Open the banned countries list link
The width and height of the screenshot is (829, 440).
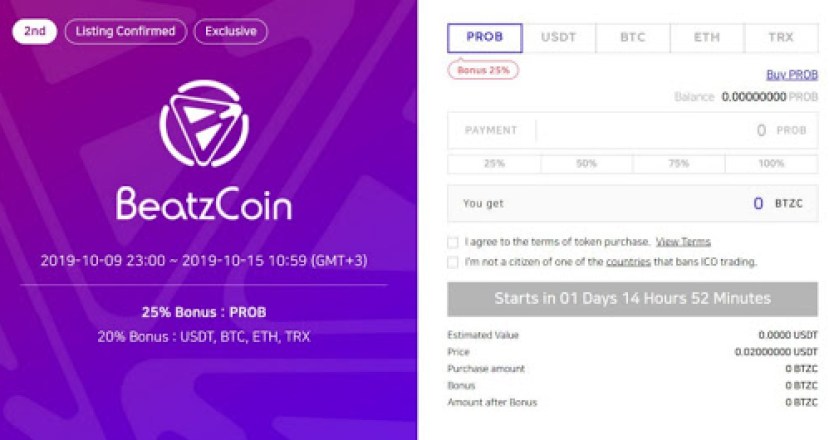(x=627, y=262)
